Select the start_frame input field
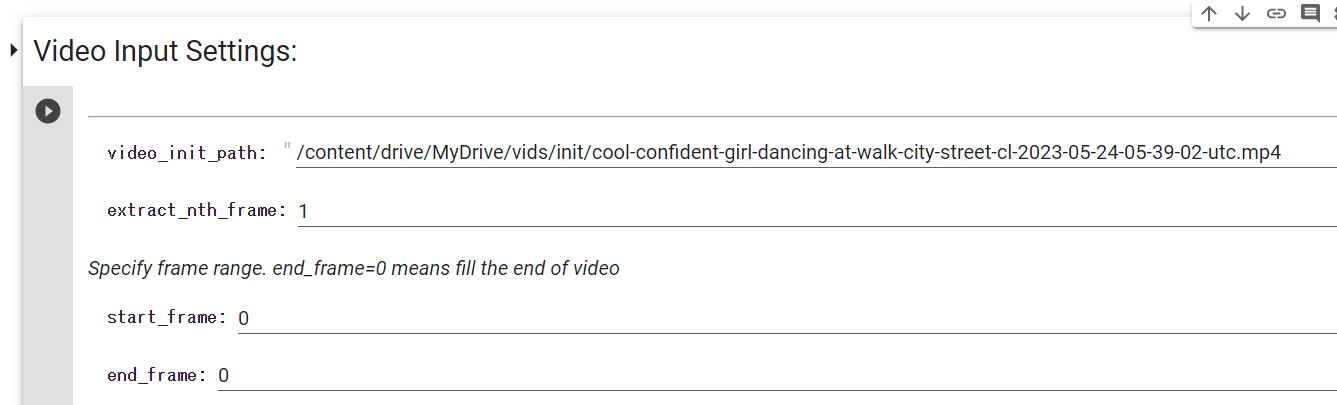 tap(787, 318)
